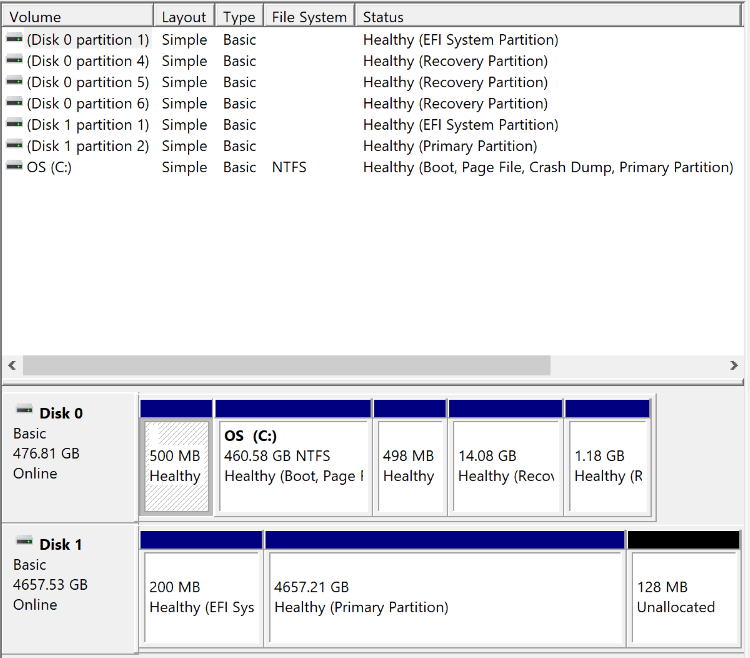Click the drive icon beside Disk 0 partition 6

(14, 103)
